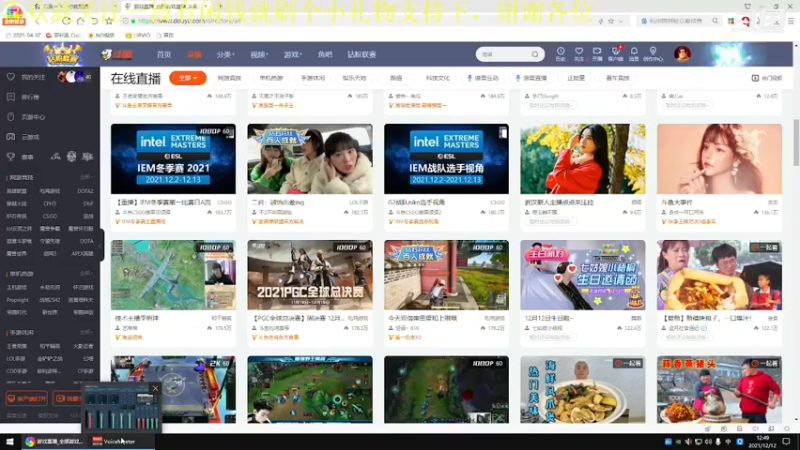Select the highlighted live navigation tab
This screenshot has height=450, width=800.
point(194,55)
